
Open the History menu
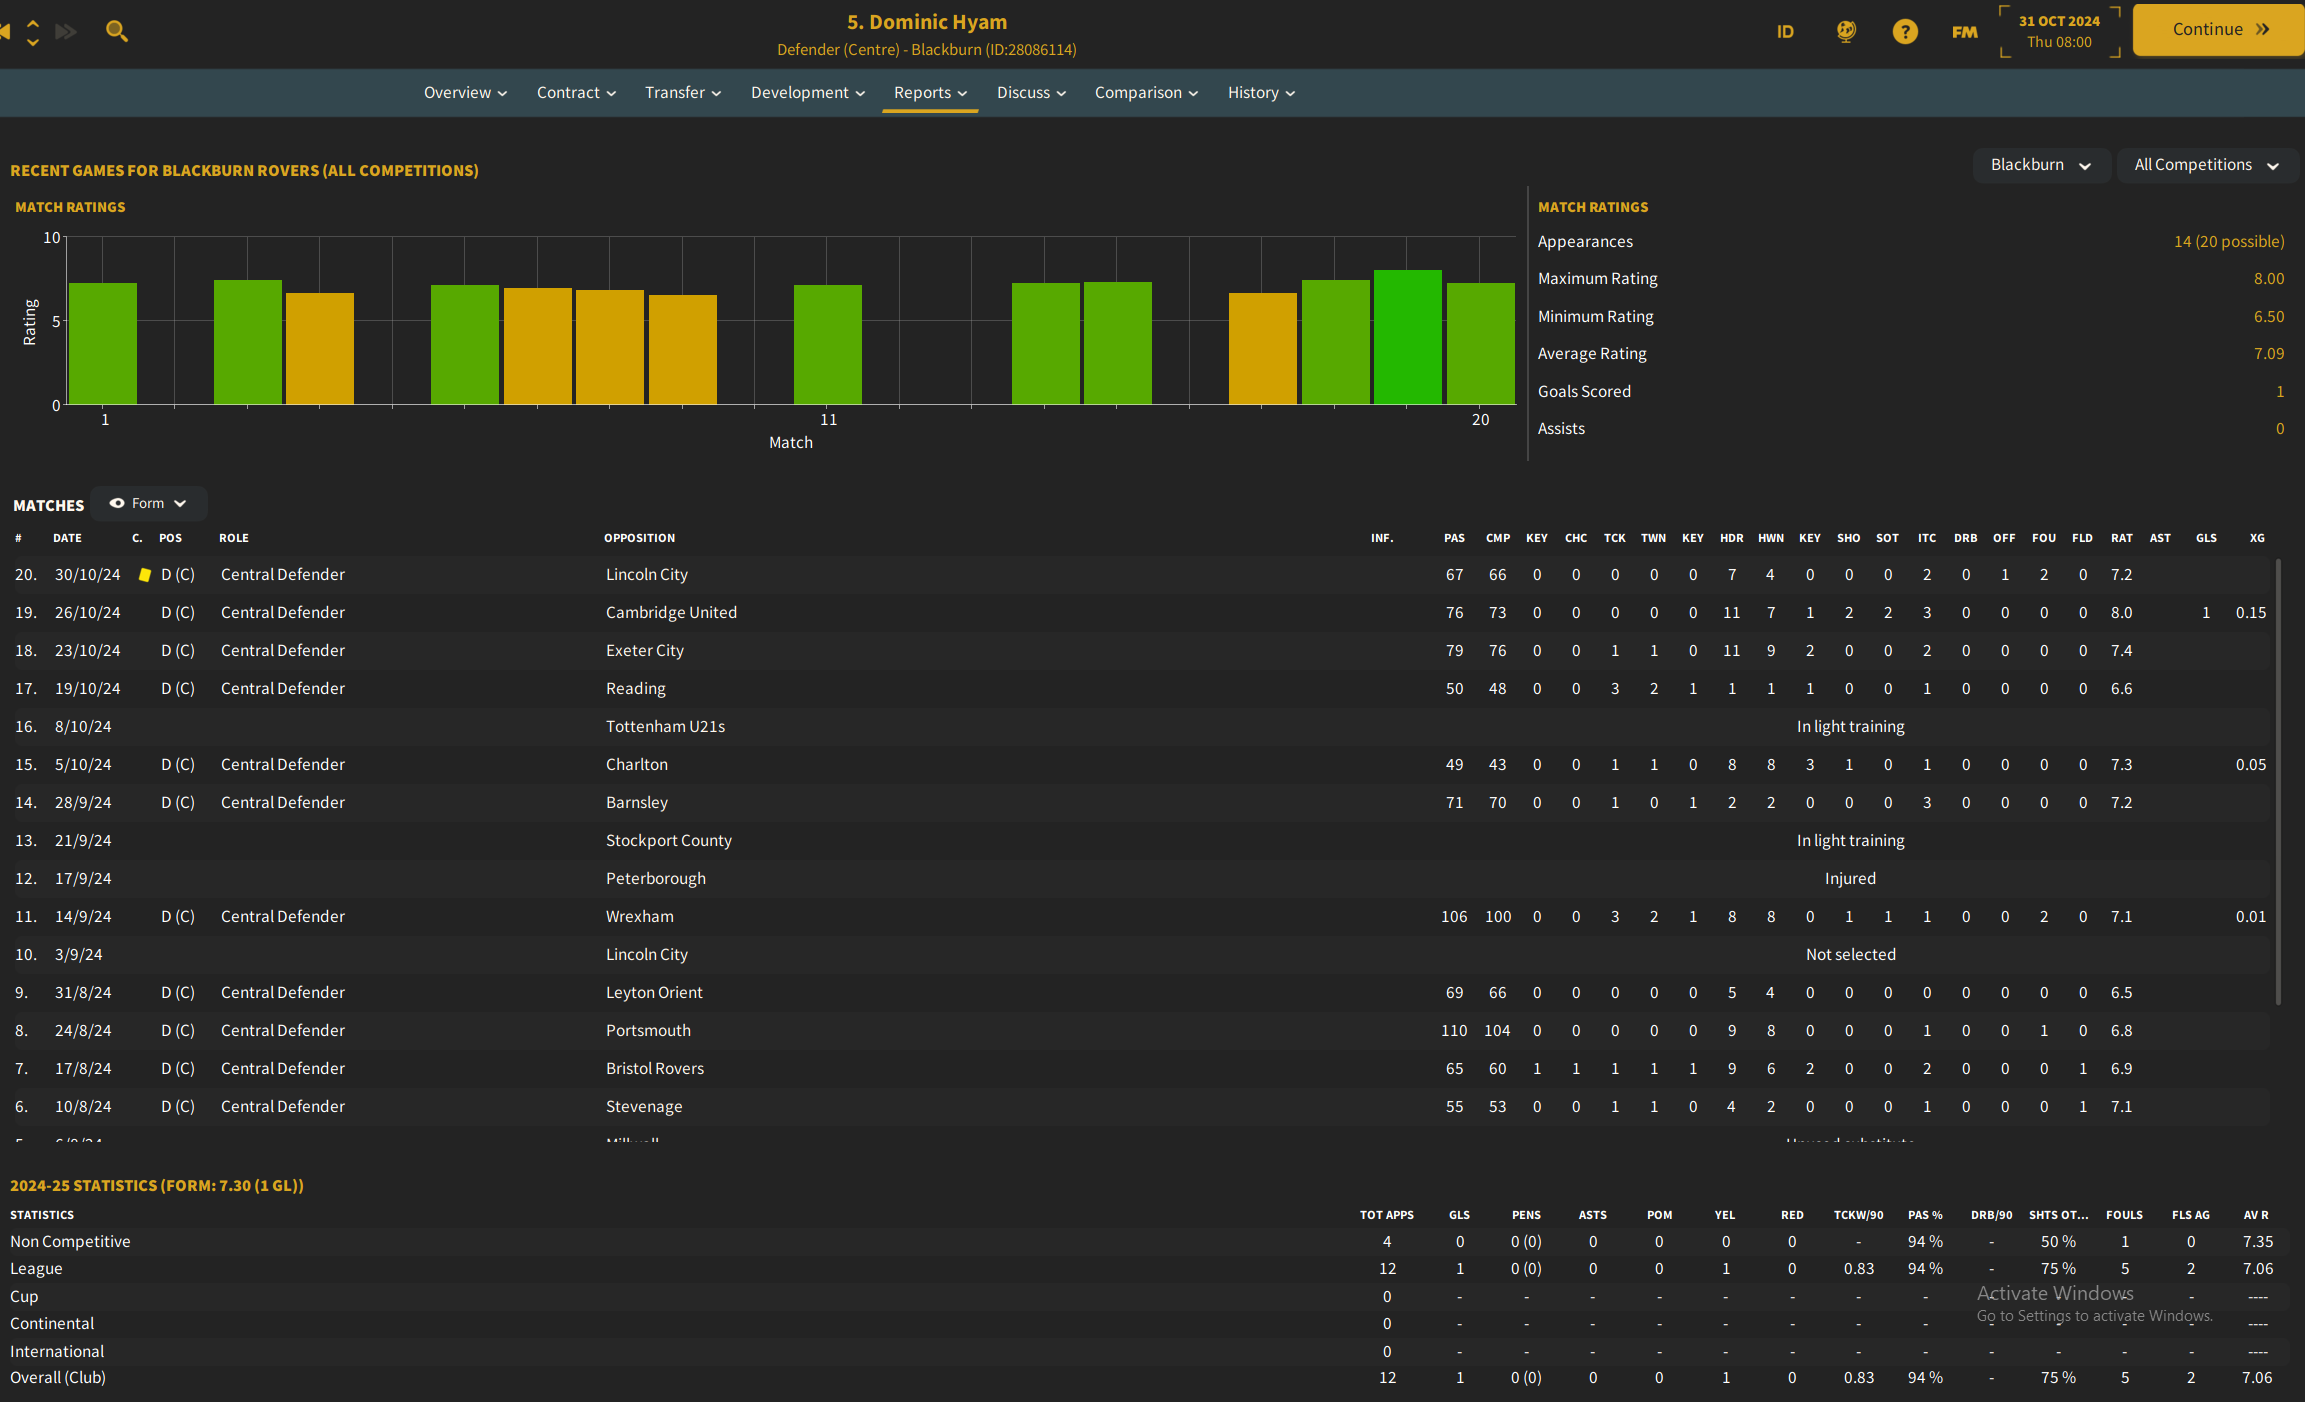pos(1261,92)
